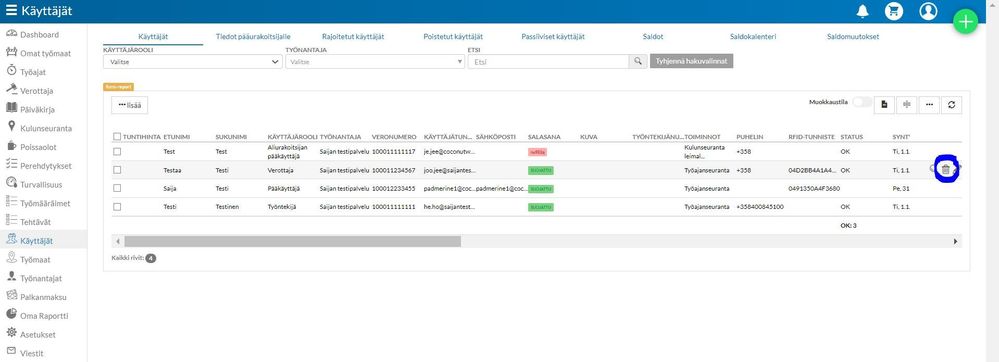Click red password badge in Test row
Image resolution: width=999 pixels, height=362 pixels.
pos(538,152)
